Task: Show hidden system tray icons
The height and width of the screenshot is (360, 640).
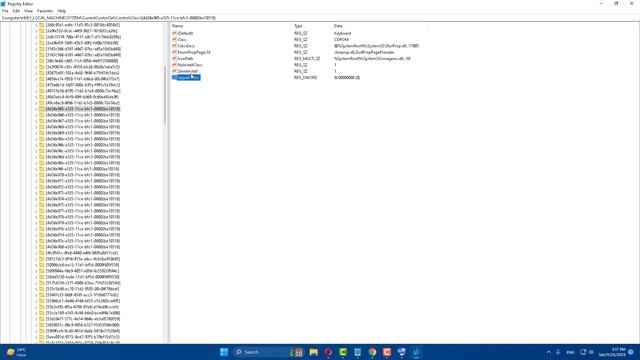Action: 549,352
